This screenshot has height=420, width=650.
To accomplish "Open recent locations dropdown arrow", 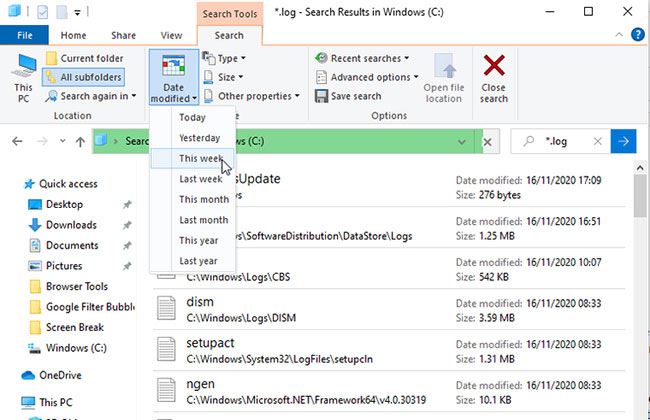I will (x=63, y=141).
